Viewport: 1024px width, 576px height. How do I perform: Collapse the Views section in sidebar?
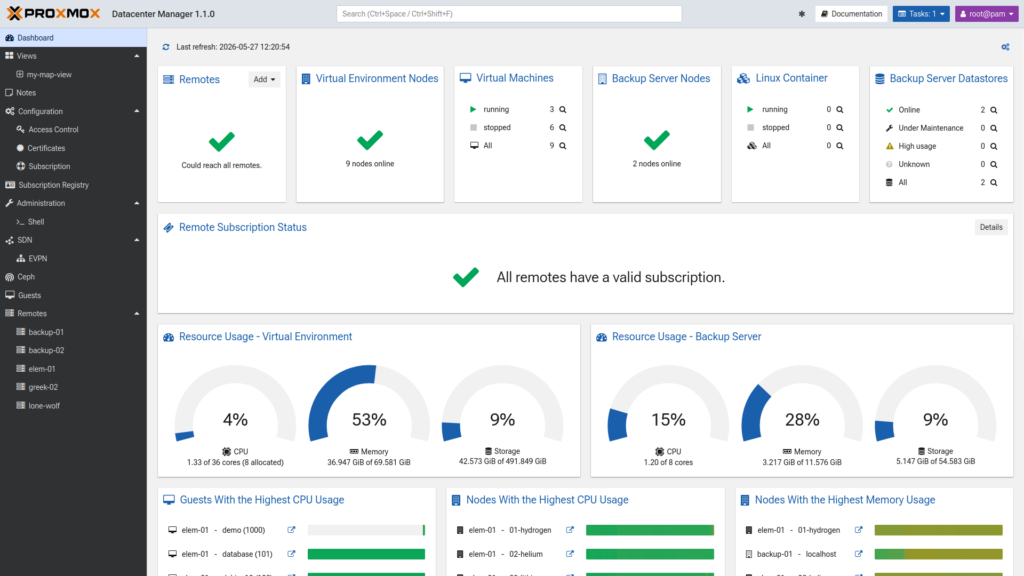click(136, 56)
